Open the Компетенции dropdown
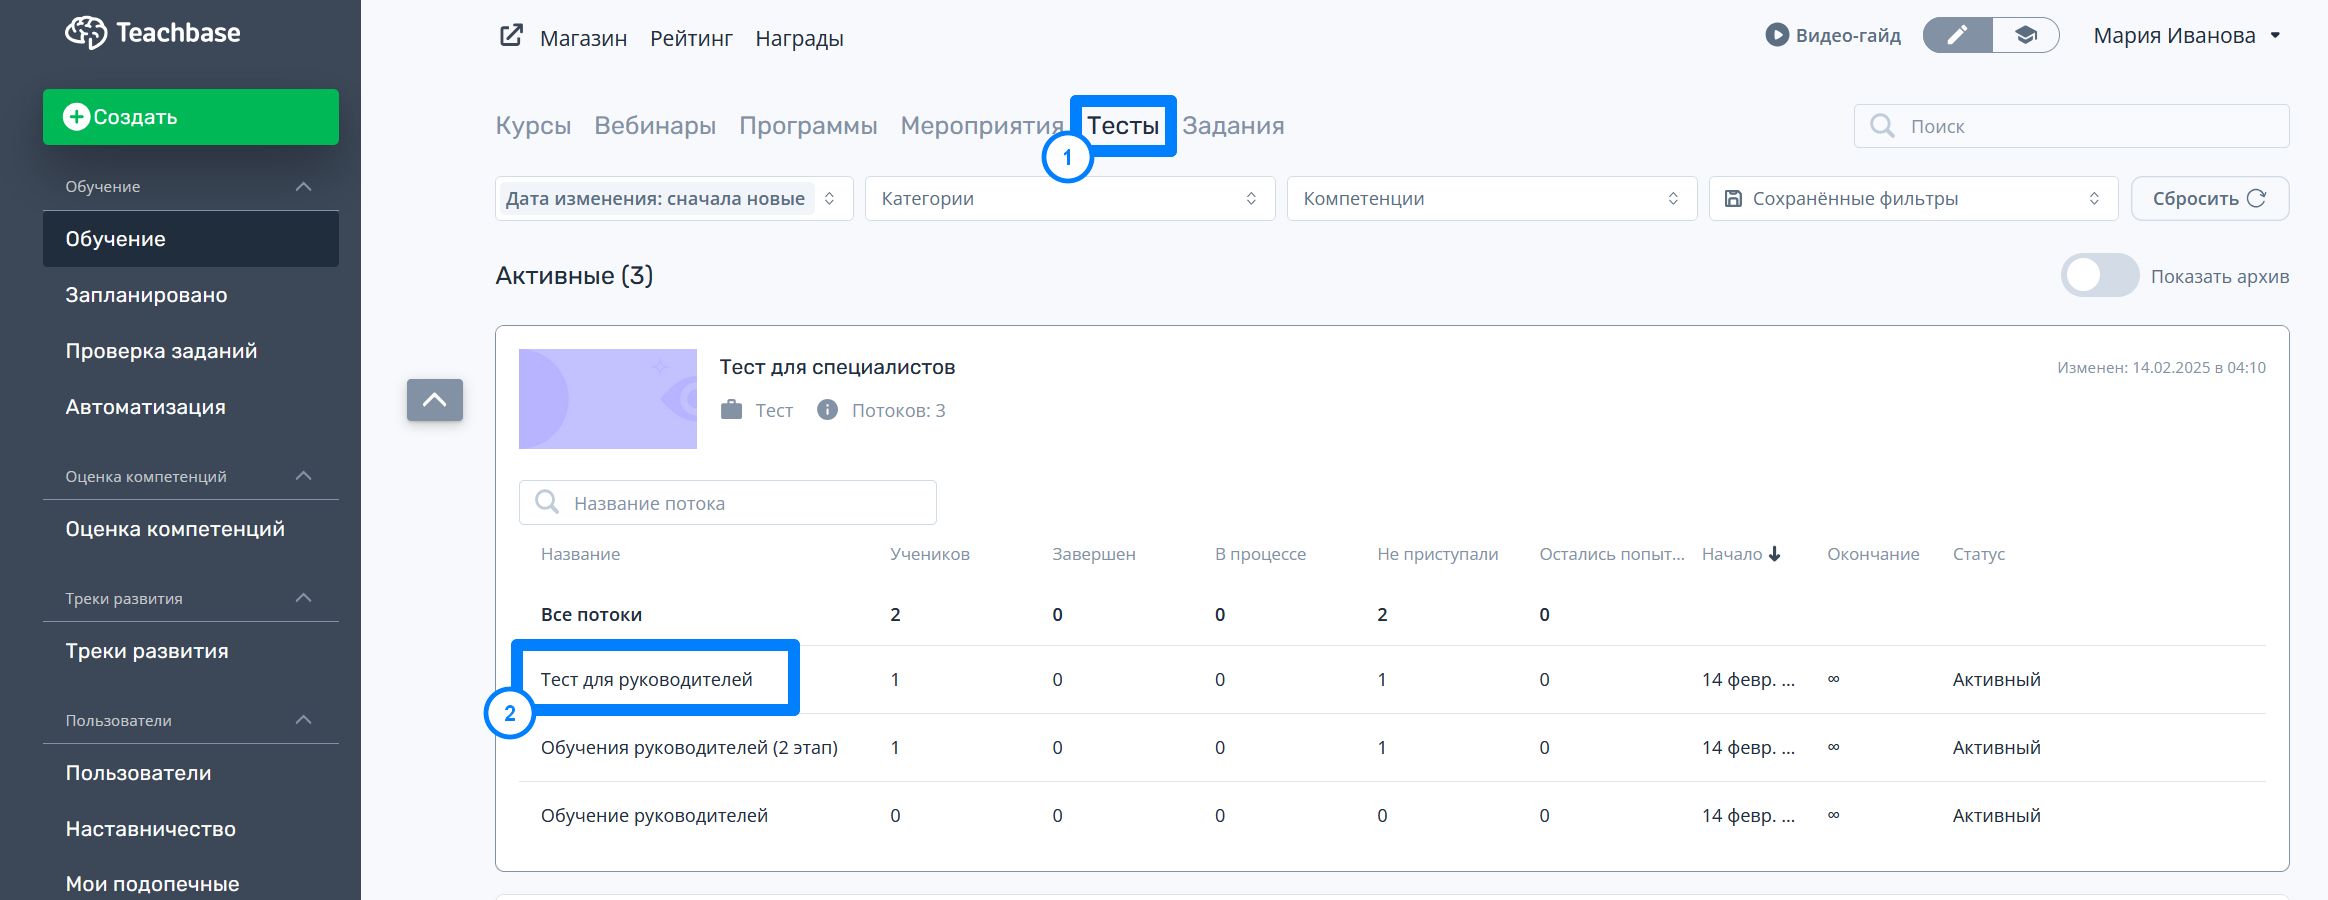 click(x=1492, y=198)
